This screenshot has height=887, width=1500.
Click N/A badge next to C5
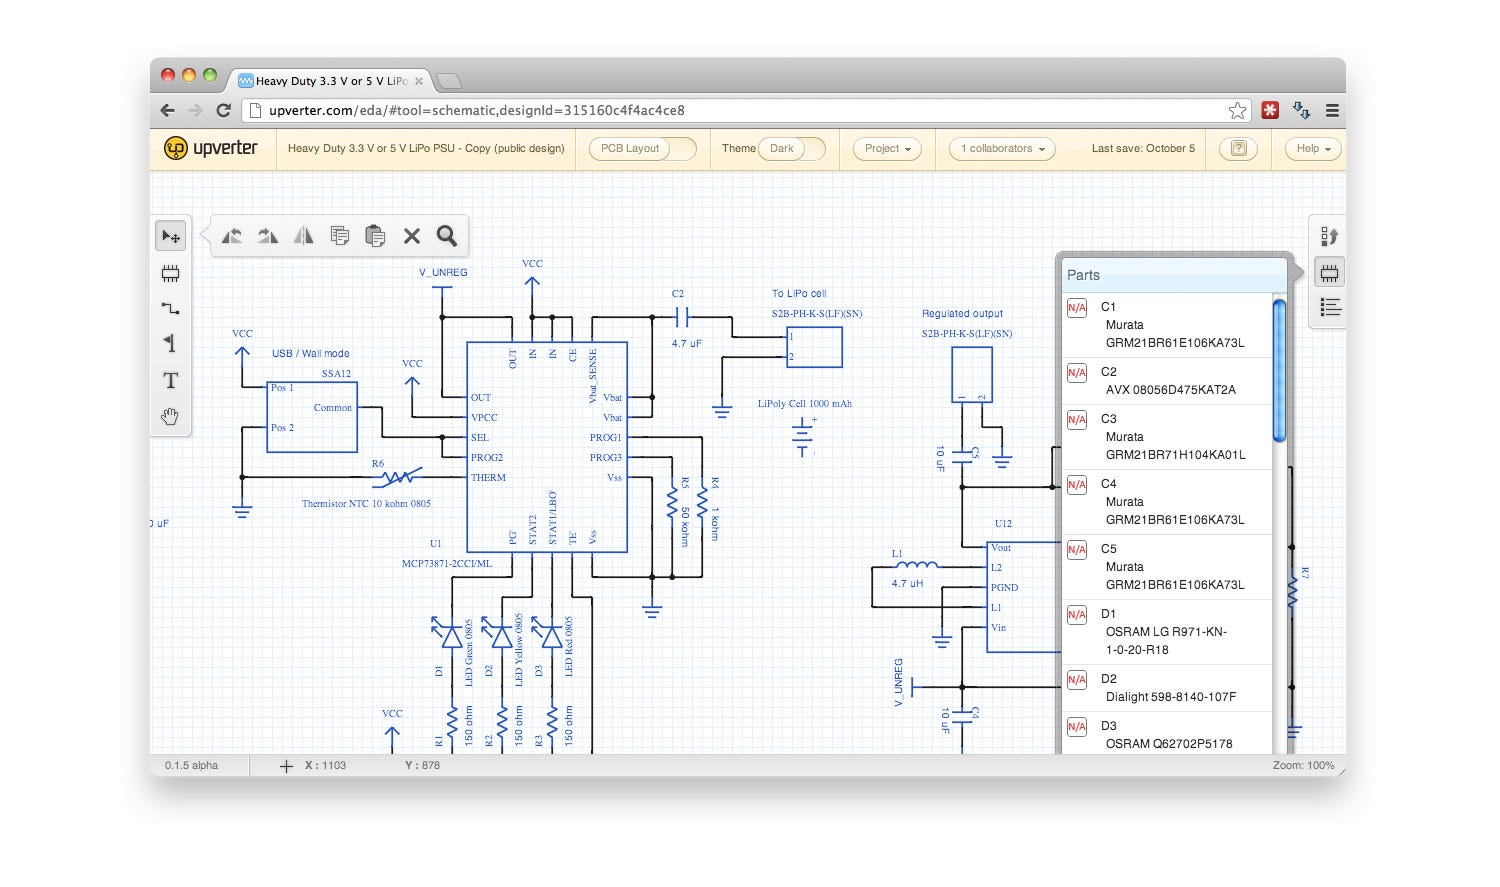pyautogui.click(x=1077, y=550)
